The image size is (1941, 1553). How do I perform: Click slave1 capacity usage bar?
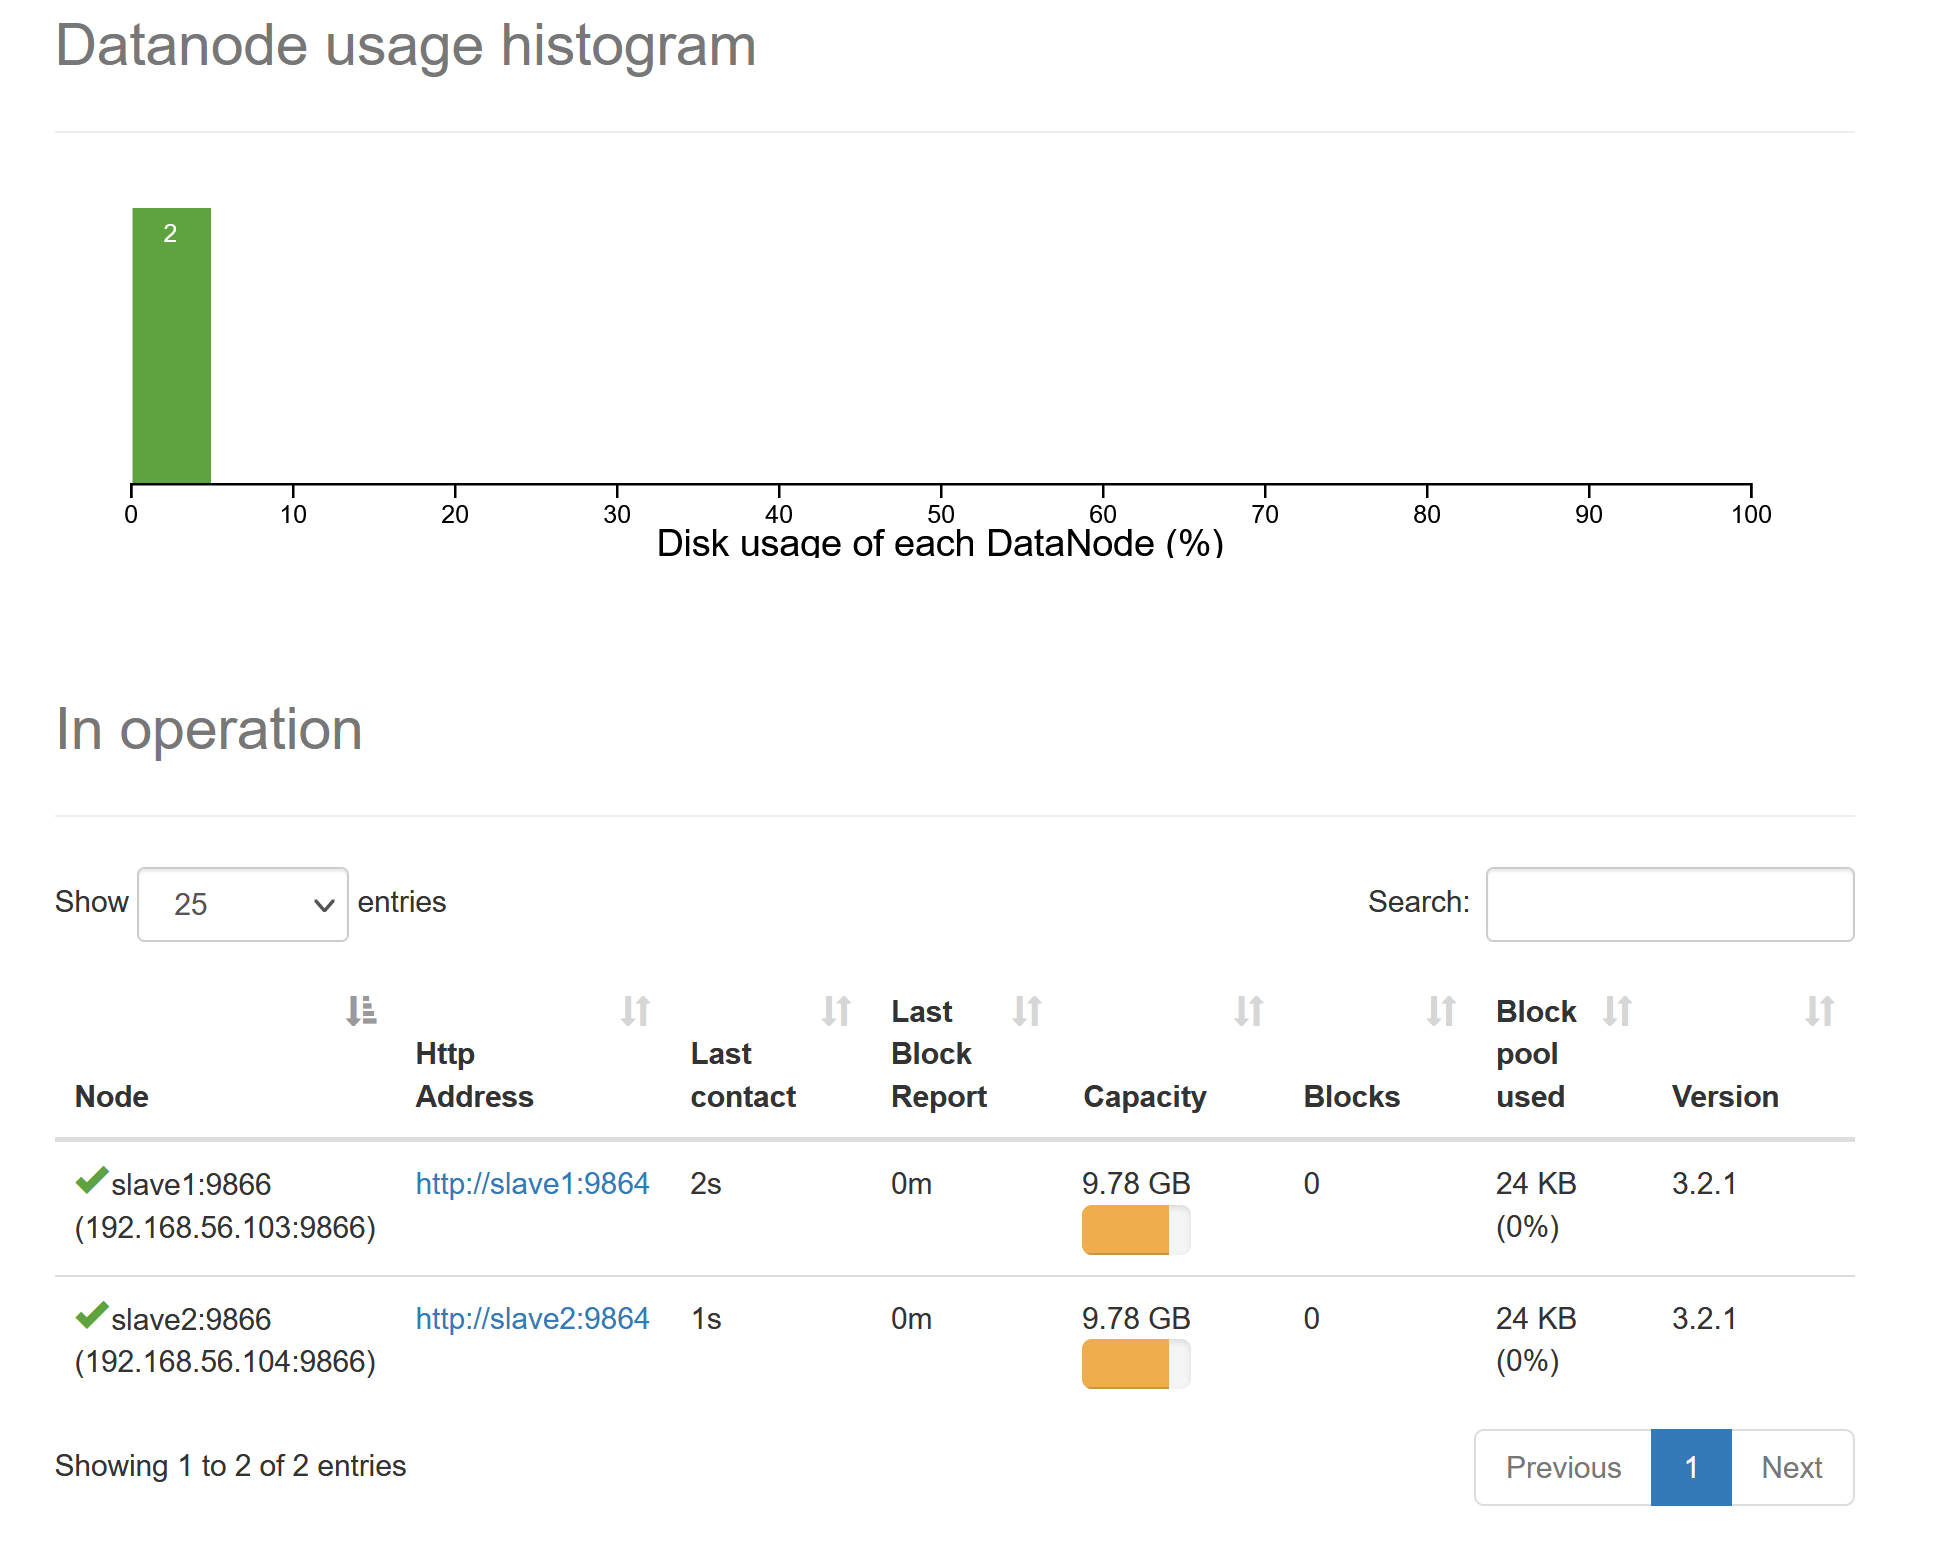point(1135,1229)
